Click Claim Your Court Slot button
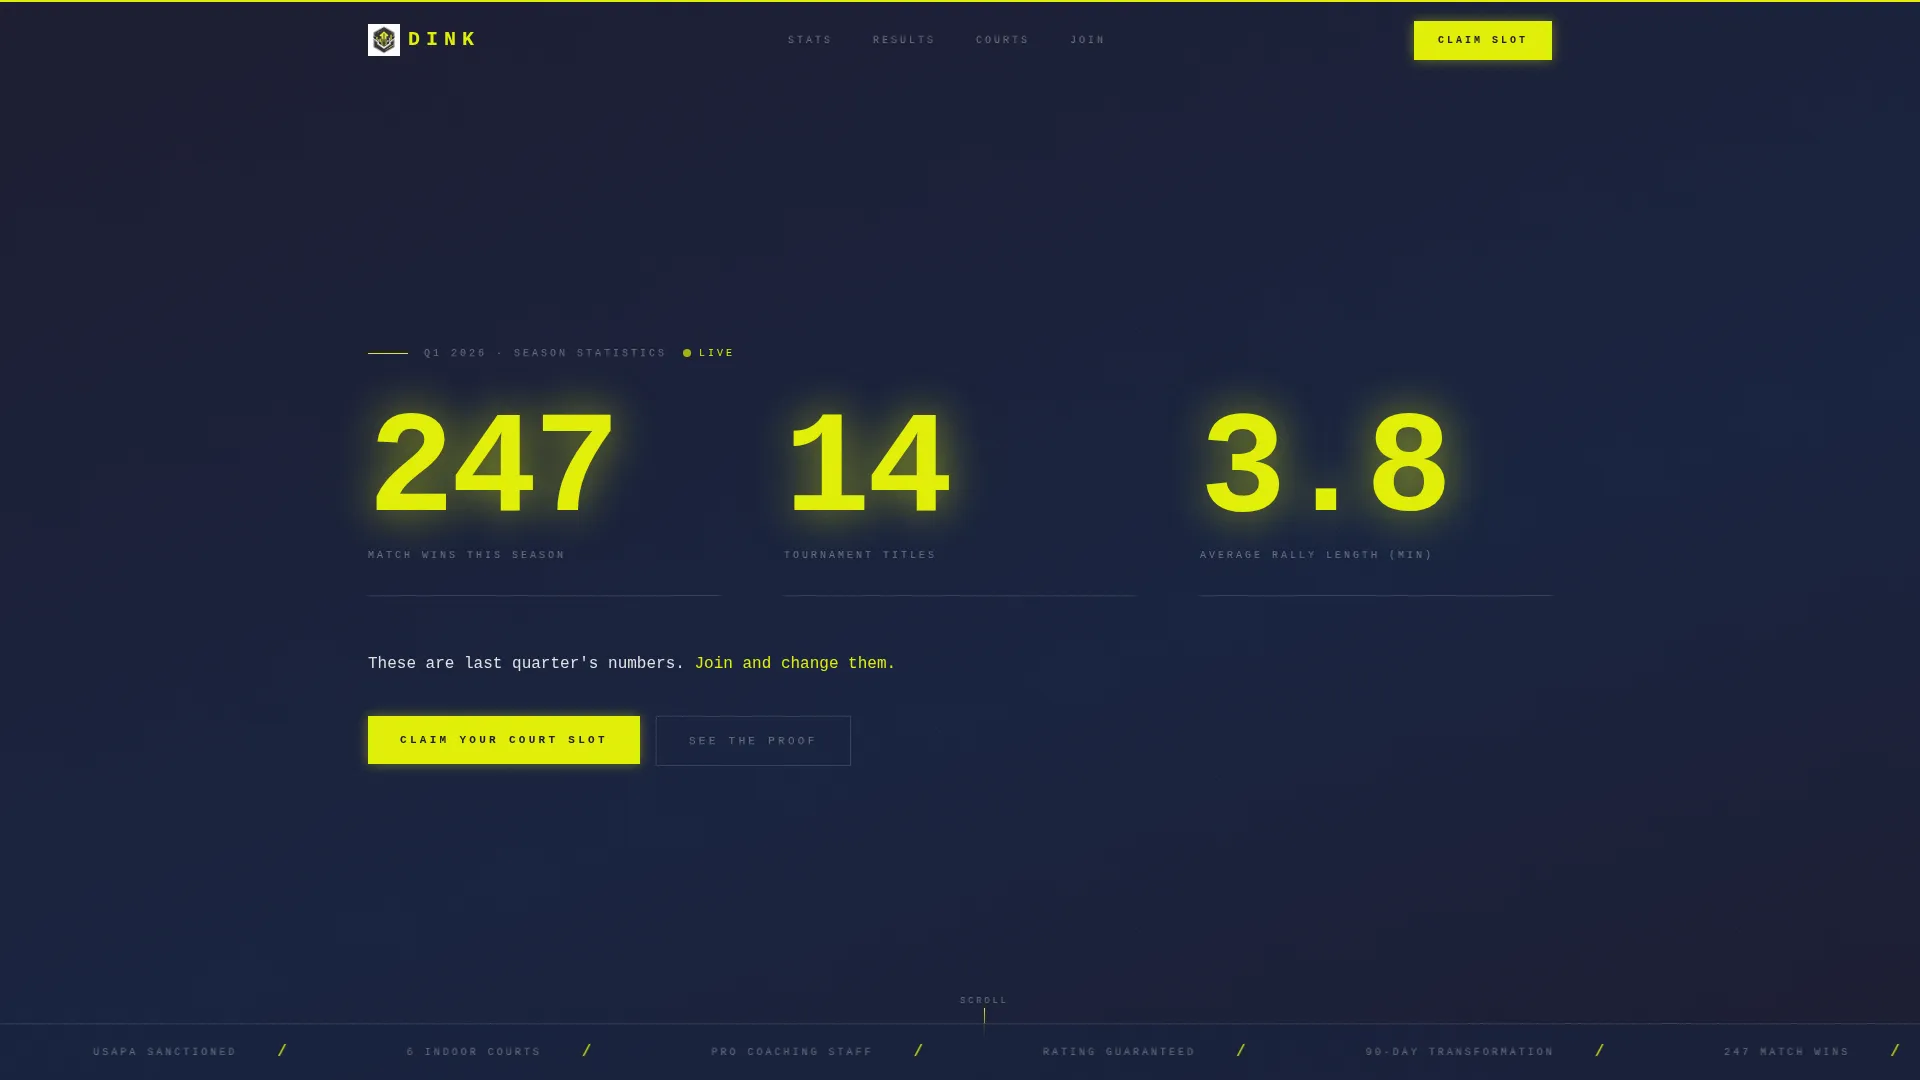1920x1080 pixels. coord(504,740)
